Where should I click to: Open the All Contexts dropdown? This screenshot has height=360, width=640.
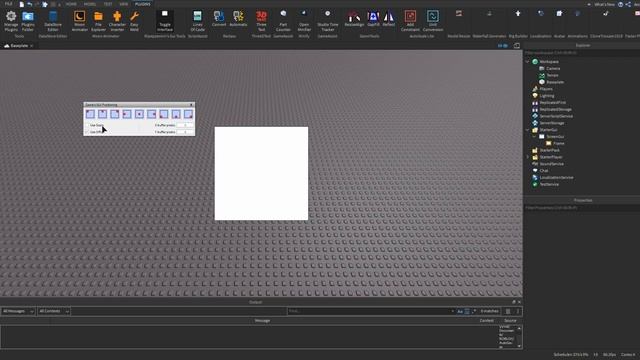pos(54,311)
